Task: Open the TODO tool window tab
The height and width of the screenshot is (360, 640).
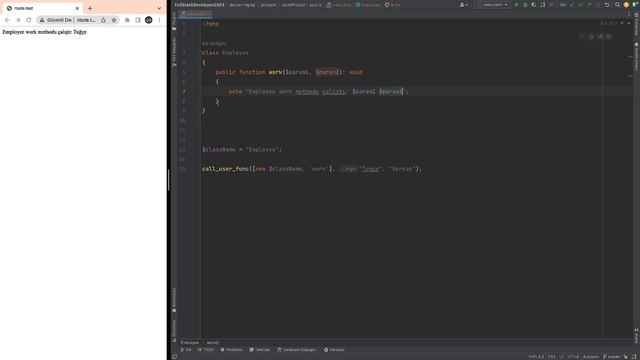Action: (206, 350)
